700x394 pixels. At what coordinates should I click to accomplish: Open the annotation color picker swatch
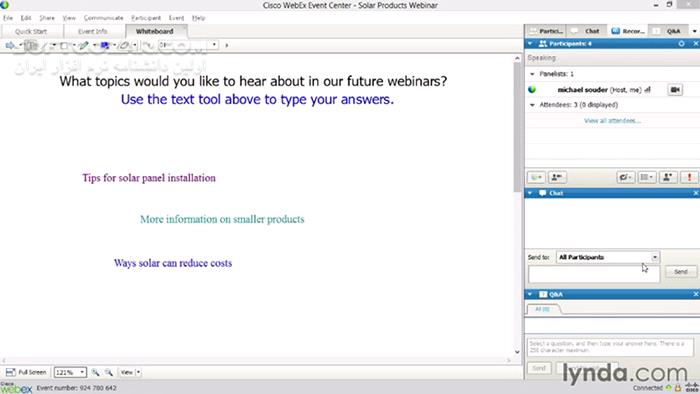105,45
